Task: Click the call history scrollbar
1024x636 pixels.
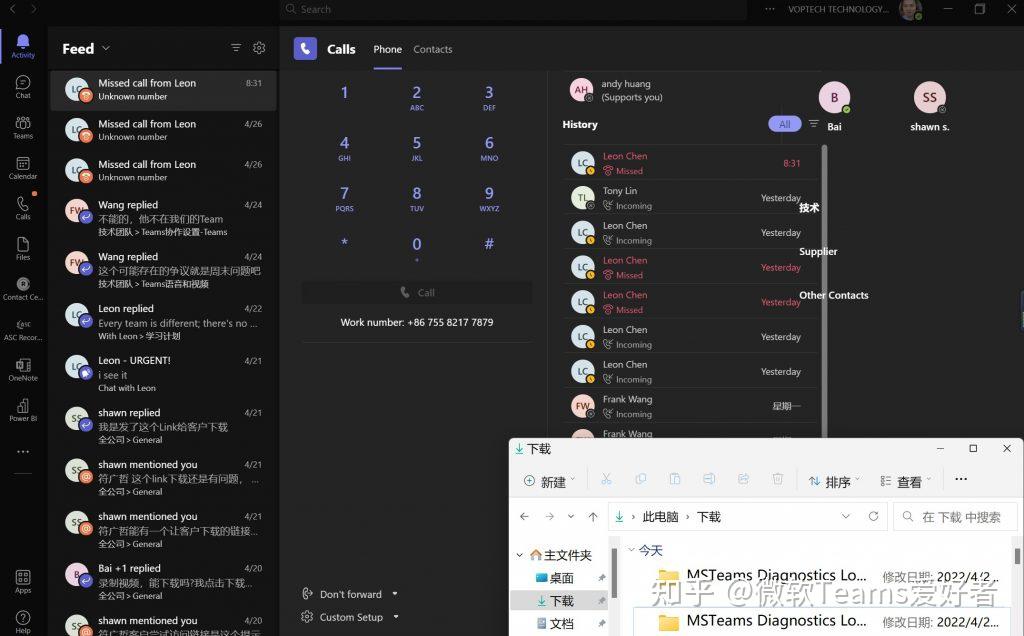Action: 824,291
